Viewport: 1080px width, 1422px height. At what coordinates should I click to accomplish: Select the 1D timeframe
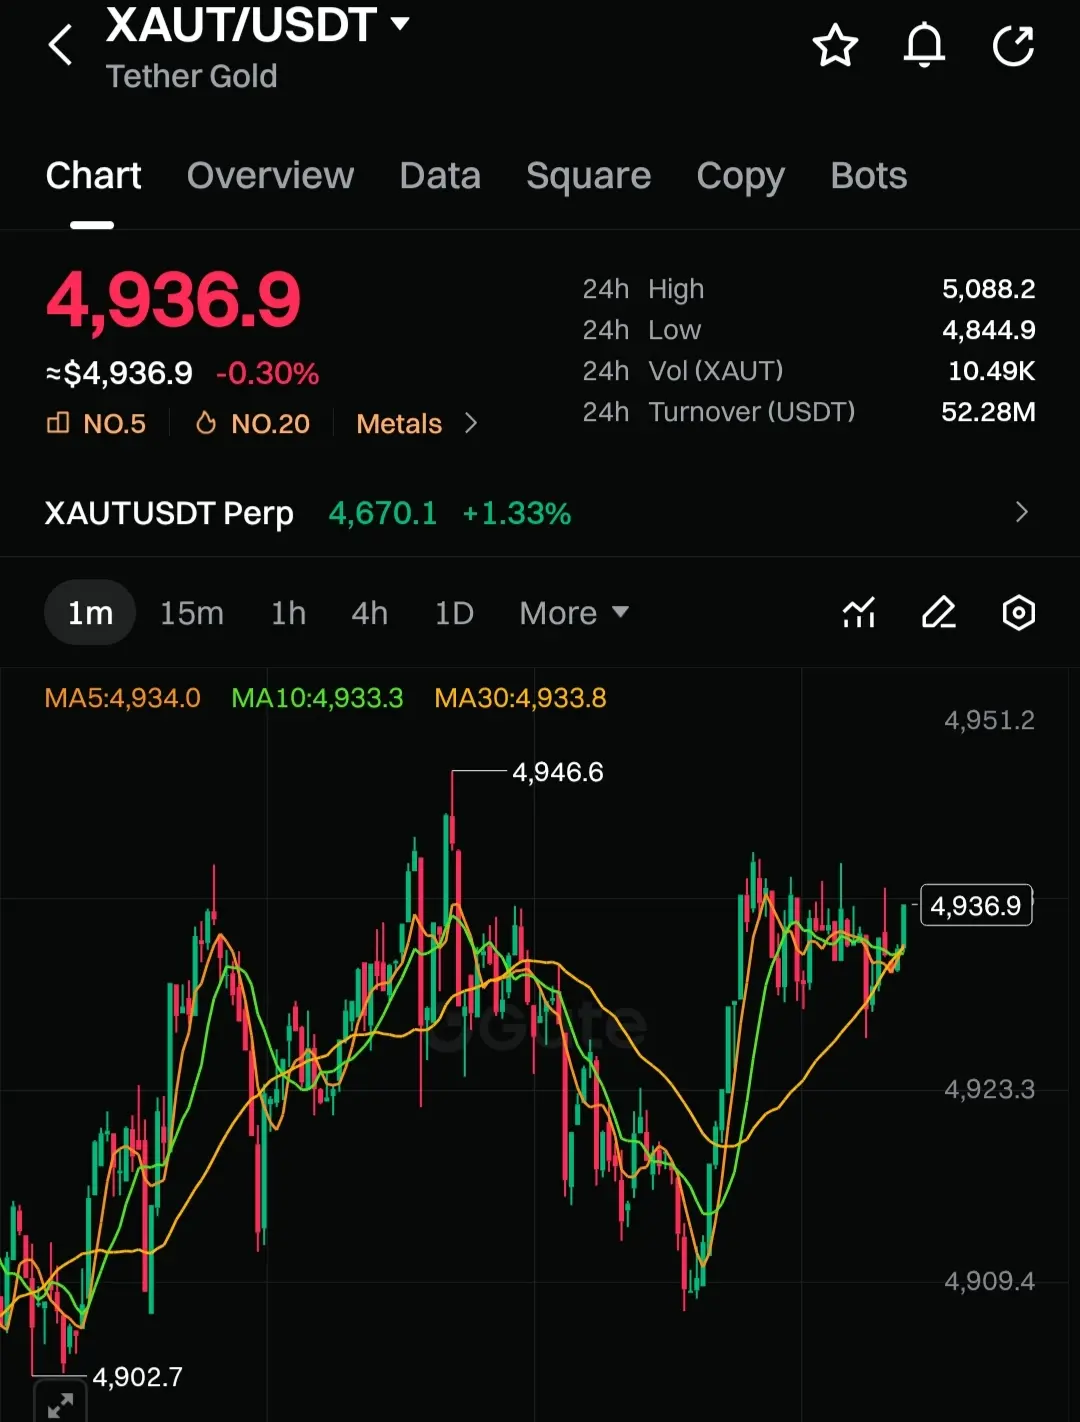point(454,613)
